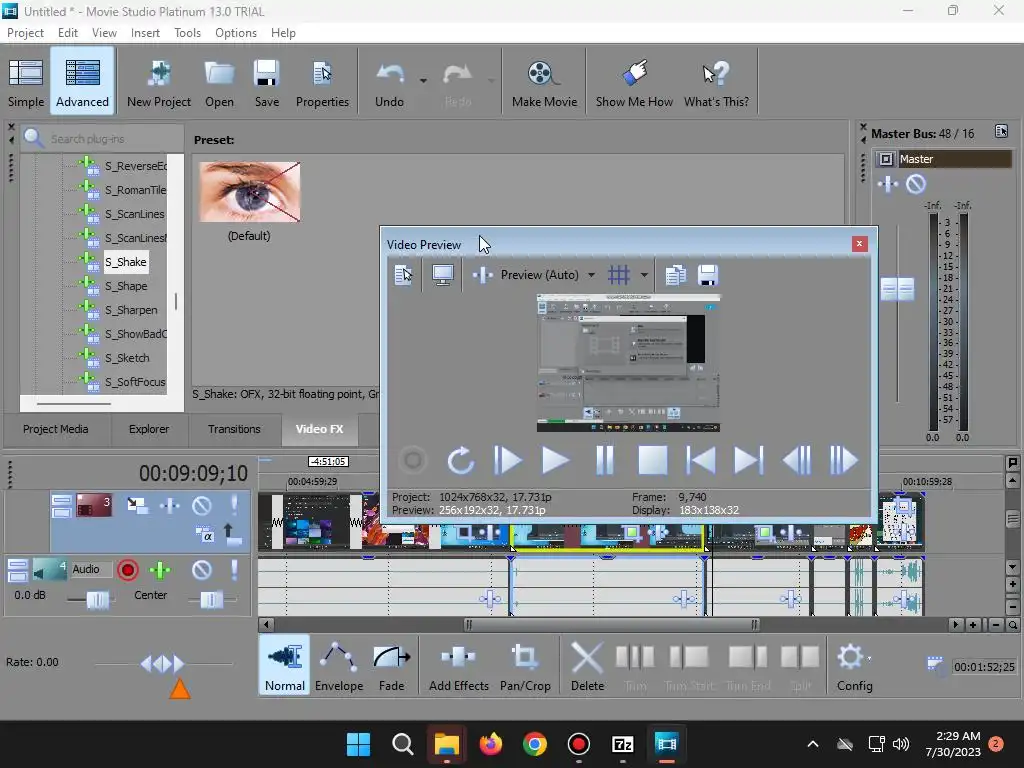Screen dimensions: 1024x768
Task: Open the Undo history dropdown arrow
Action: click(423, 81)
